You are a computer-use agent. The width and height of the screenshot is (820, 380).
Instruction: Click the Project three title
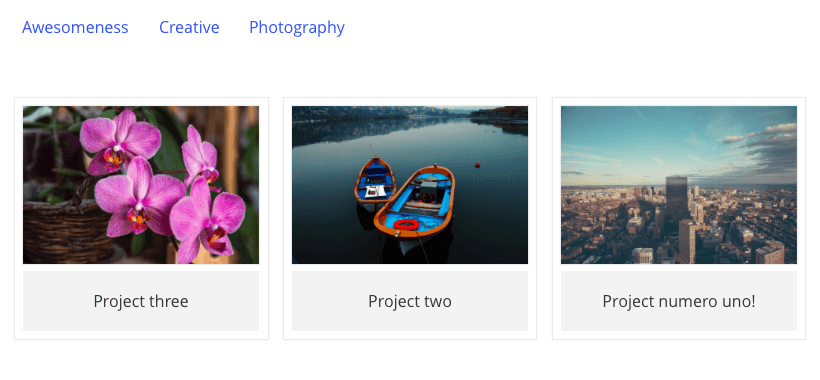pyautogui.click(x=141, y=301)
